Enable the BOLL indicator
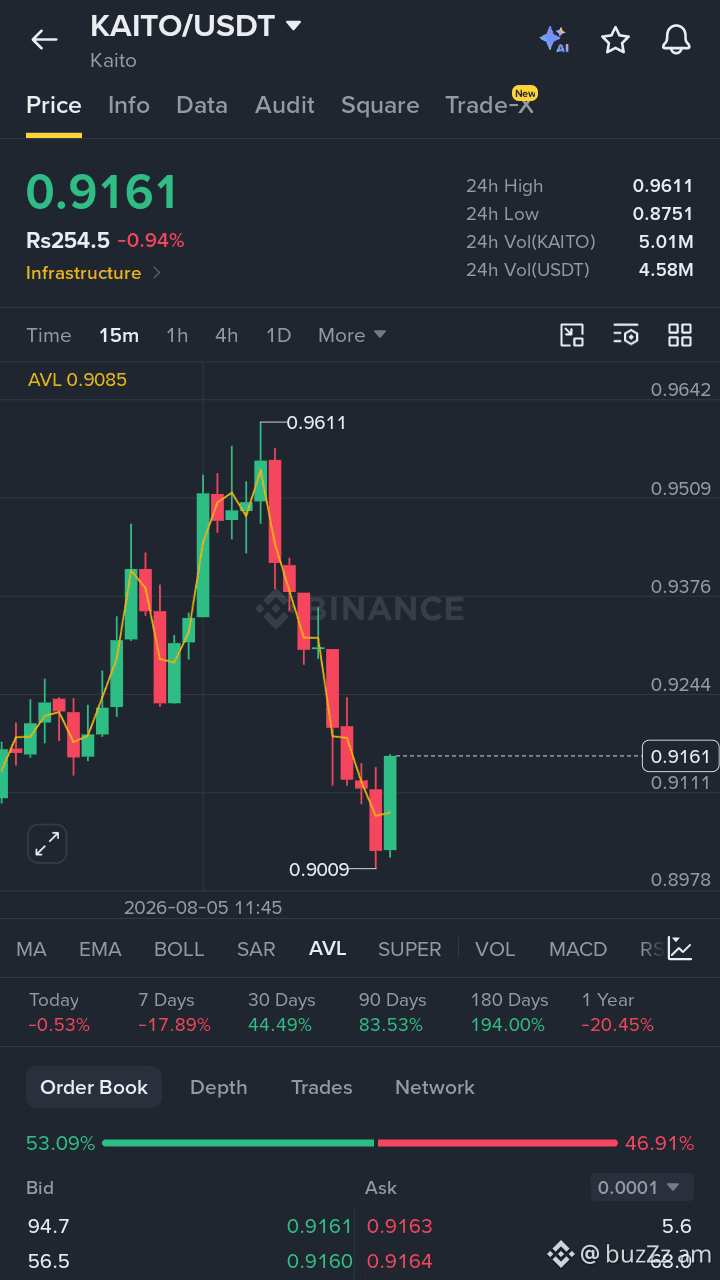 pos(179,949)
